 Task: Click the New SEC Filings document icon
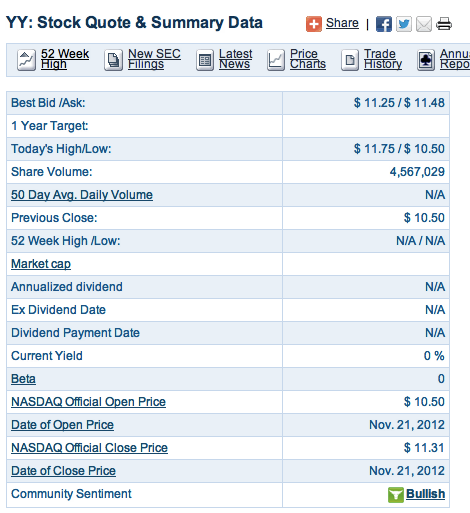click(113, 60)
